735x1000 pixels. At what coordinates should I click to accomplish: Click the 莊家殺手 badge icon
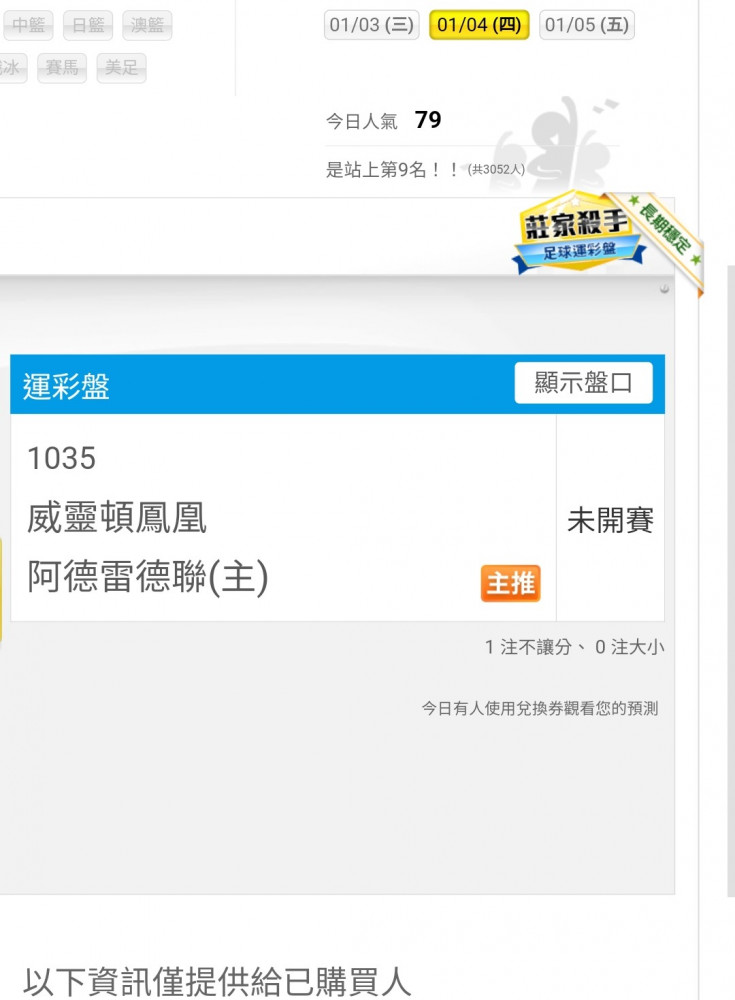579,234
